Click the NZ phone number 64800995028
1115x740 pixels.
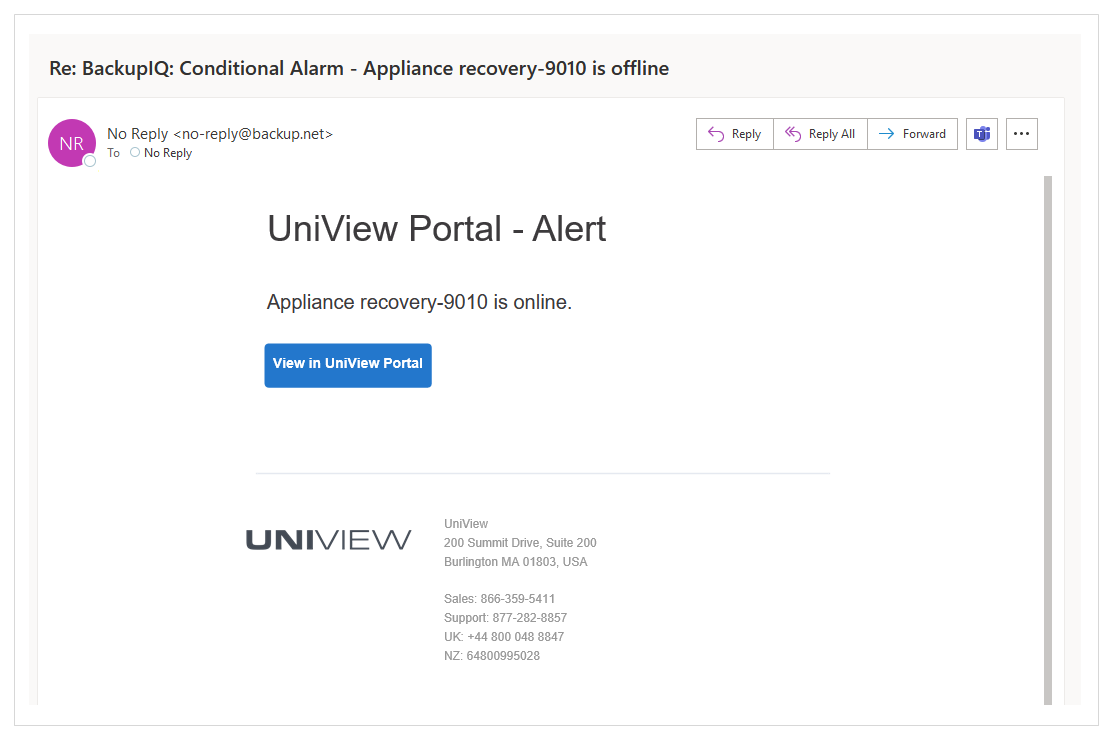(x=503, y=656)
